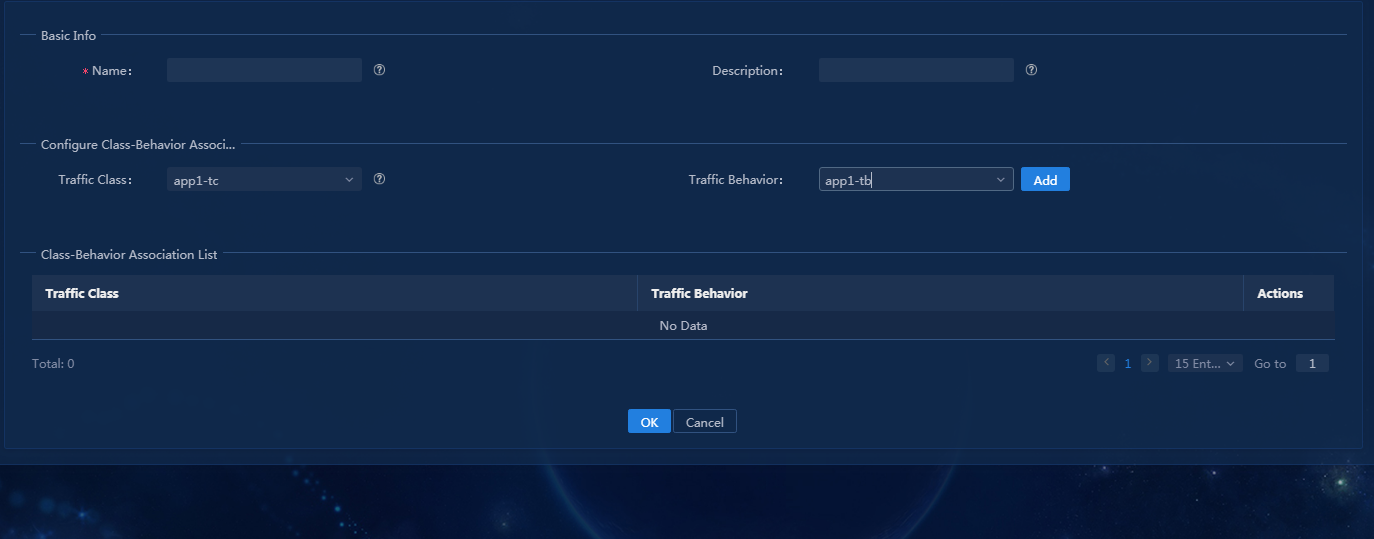Image resolution: width=1374 pixels, height=539 pixels.
Task: Focus the Description input field
Action: 916,70
